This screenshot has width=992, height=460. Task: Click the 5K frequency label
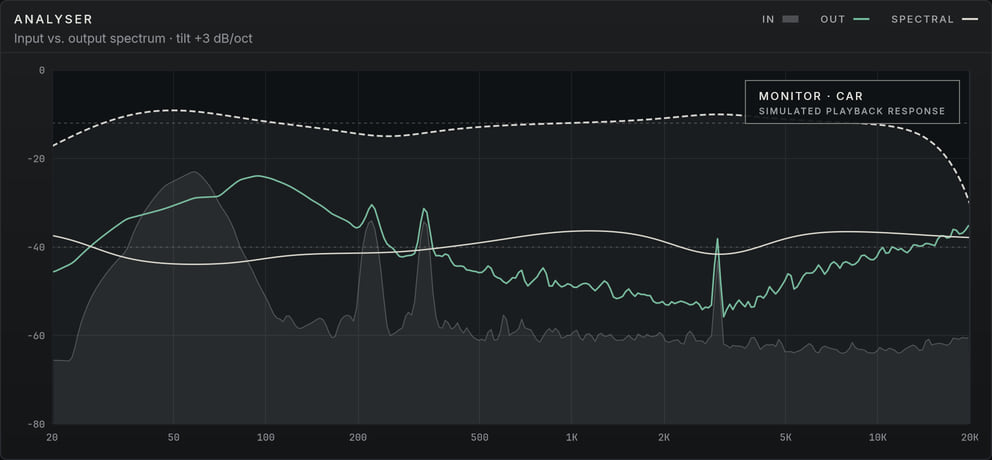coord(786,437)
